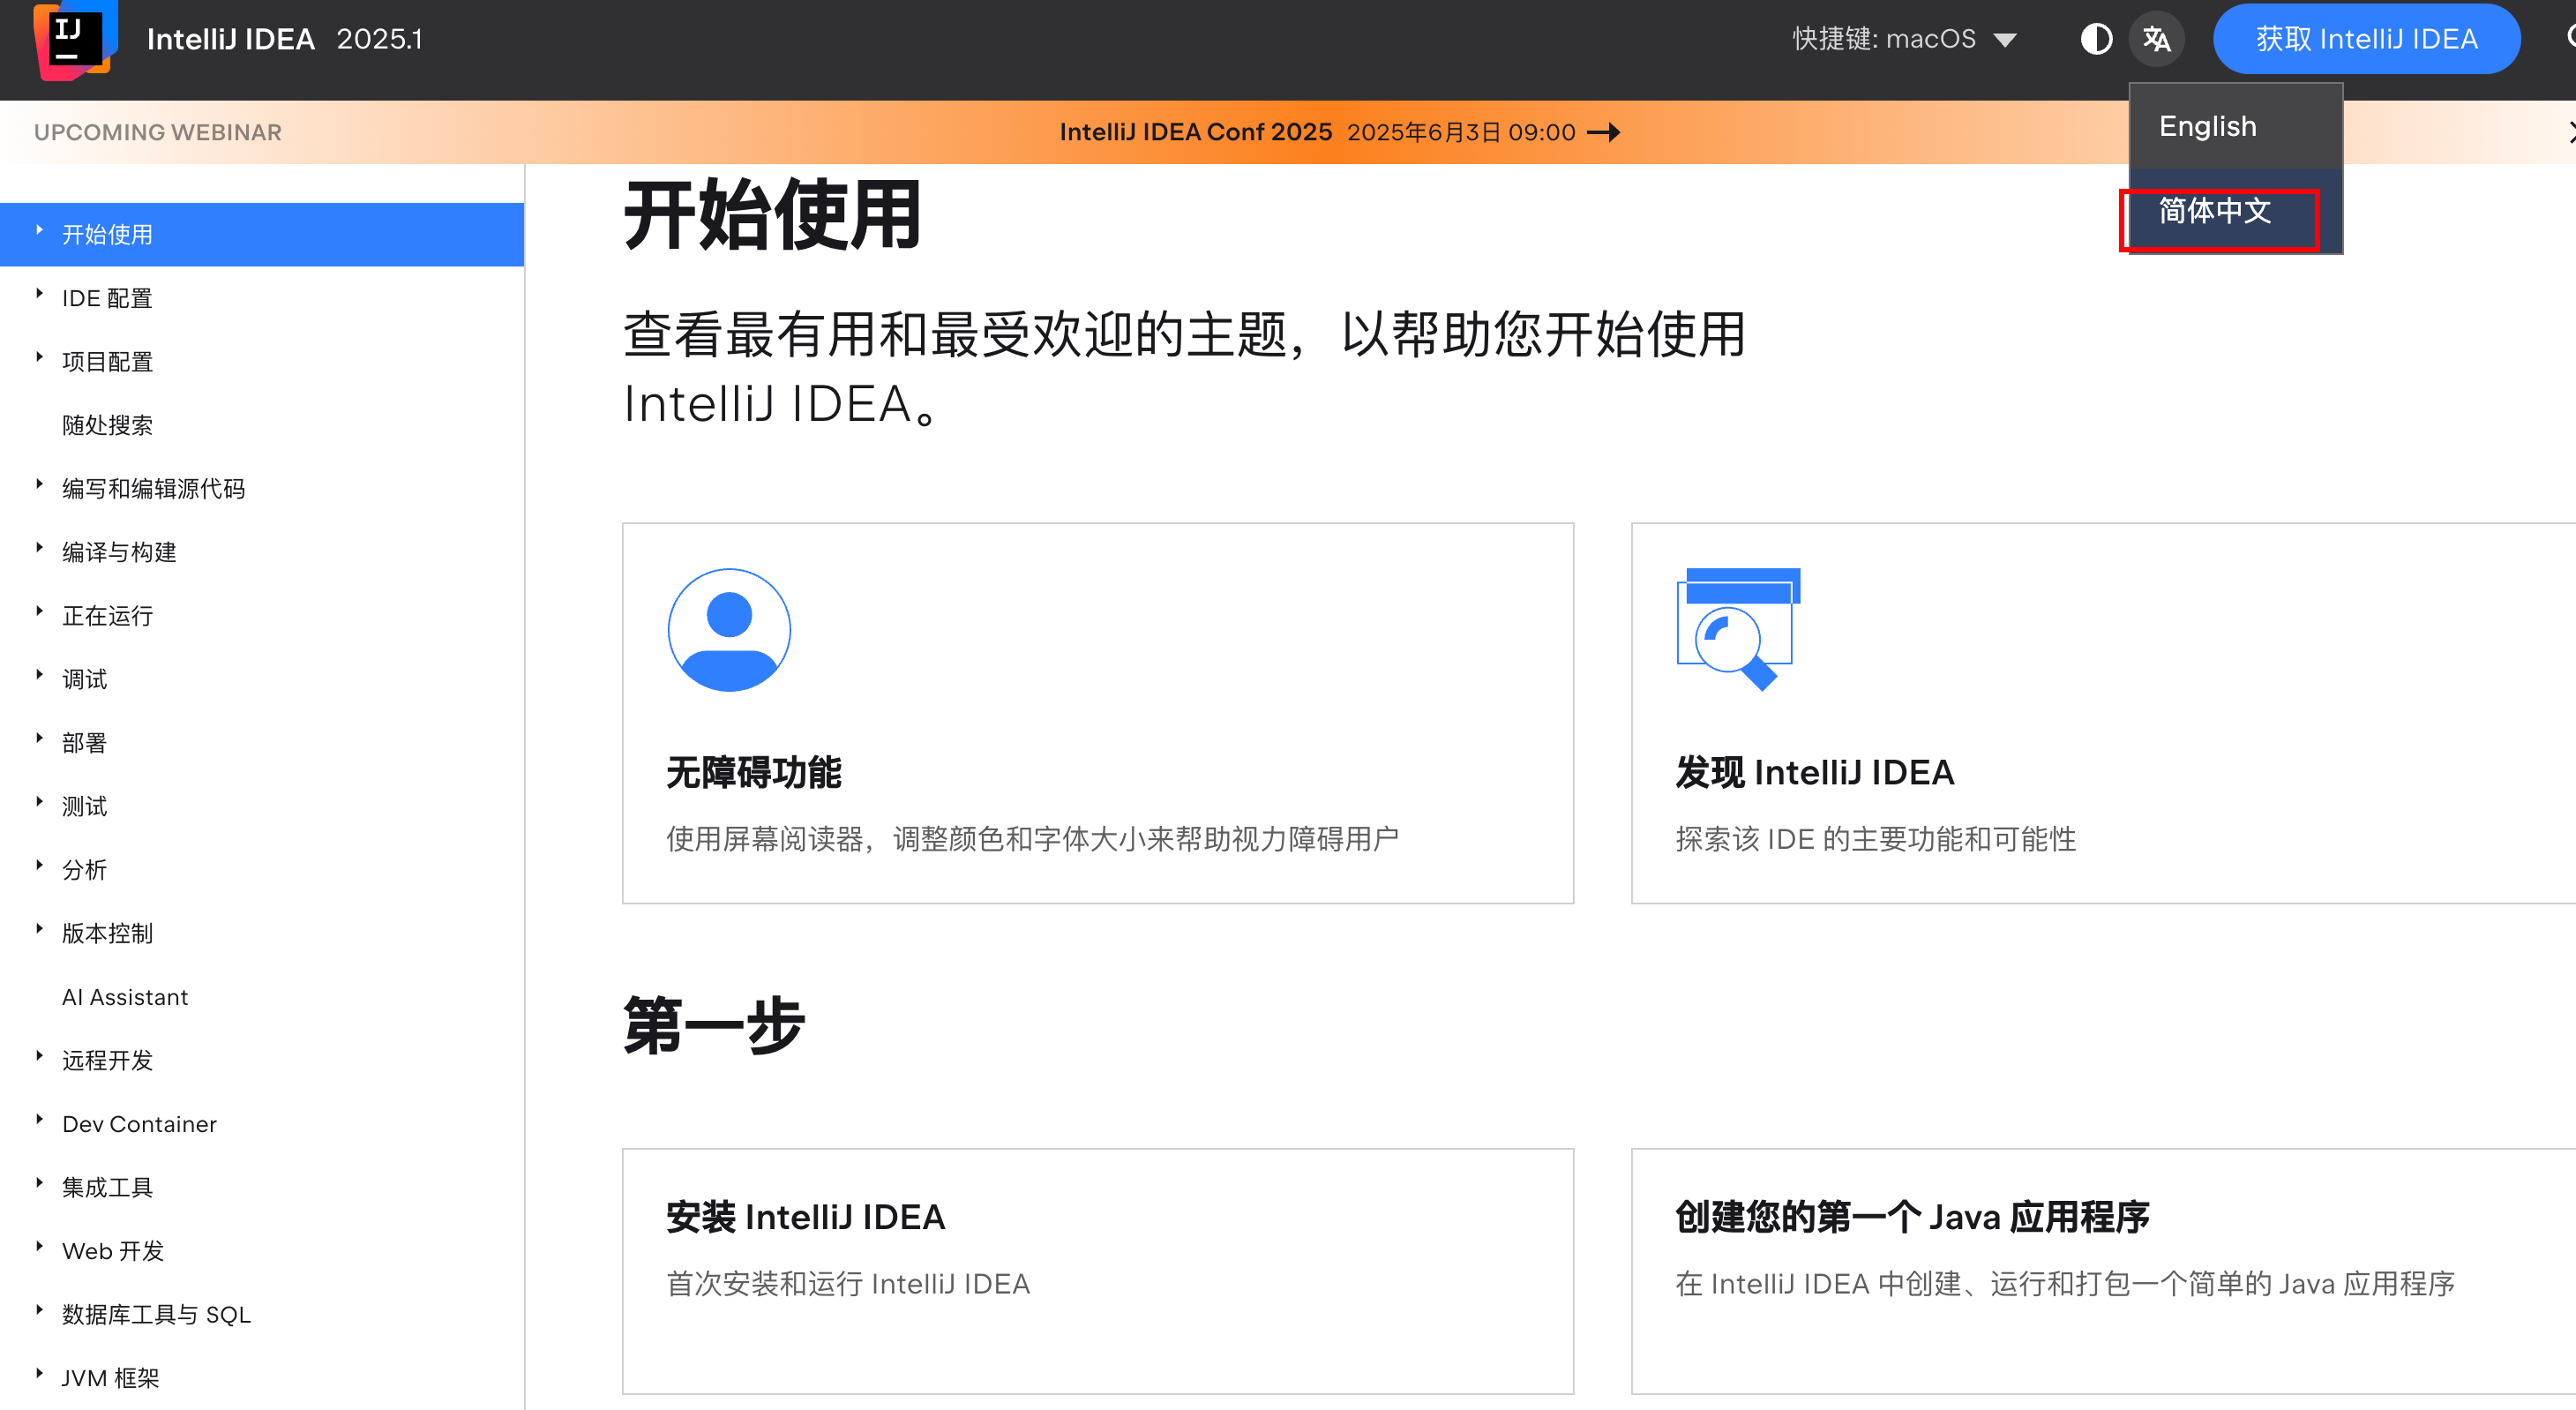The image size is (2576, 1410).
Task: Open the 创建您的第一个 Java 应用程序 card
Action: click(2104, 1271)
